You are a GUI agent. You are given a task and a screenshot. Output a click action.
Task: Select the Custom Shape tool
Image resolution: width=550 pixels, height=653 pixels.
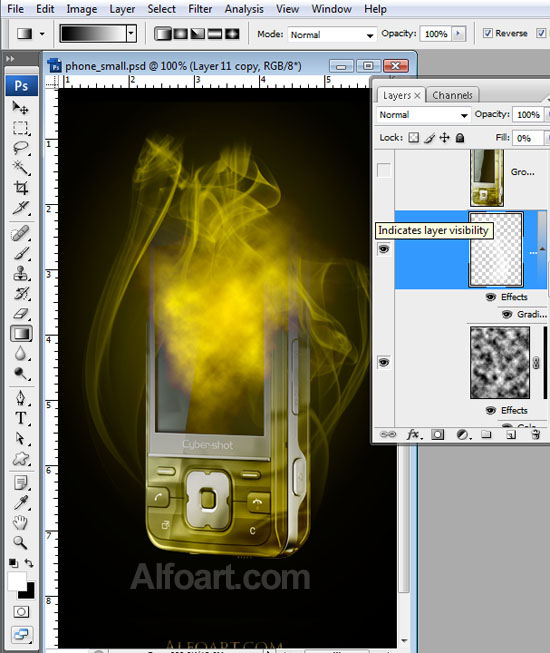pos(20,459)
